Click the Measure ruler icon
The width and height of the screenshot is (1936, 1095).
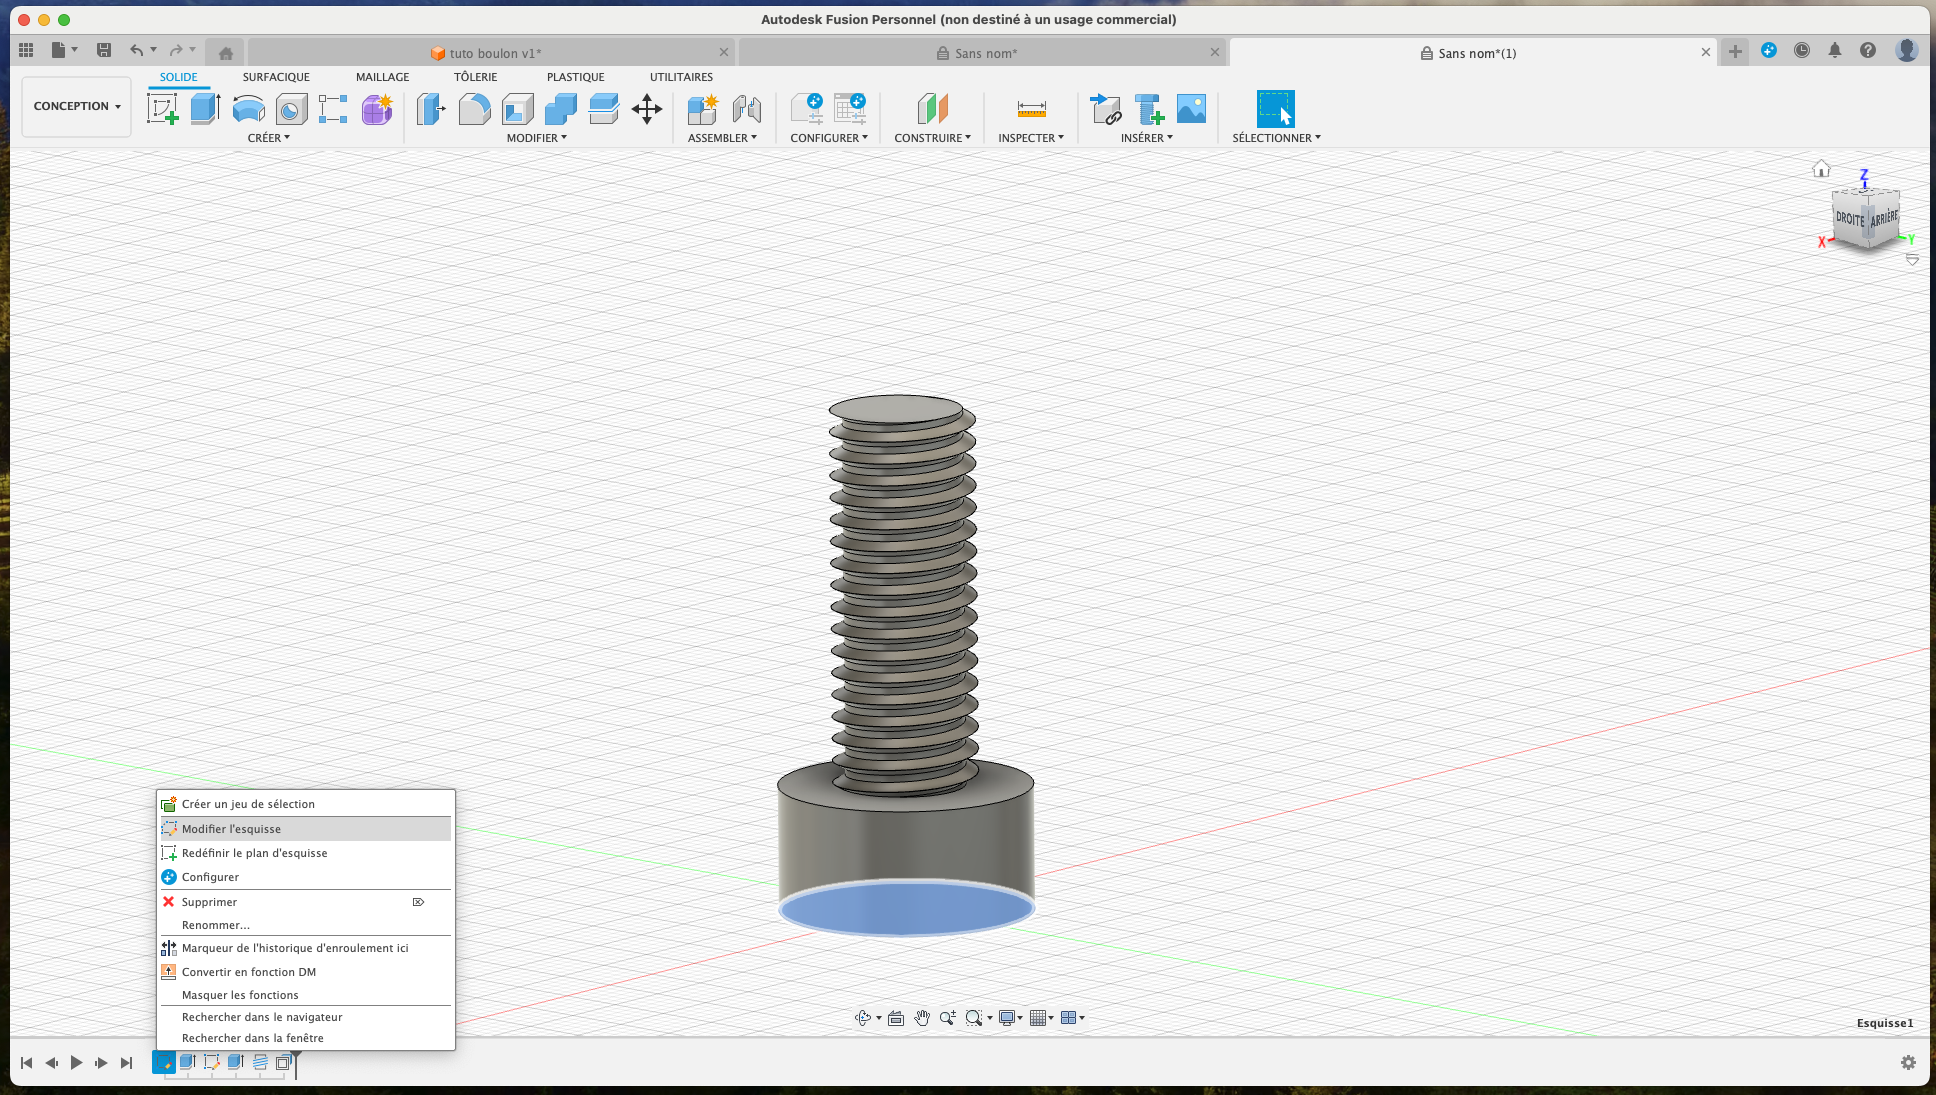[1031, 108]
